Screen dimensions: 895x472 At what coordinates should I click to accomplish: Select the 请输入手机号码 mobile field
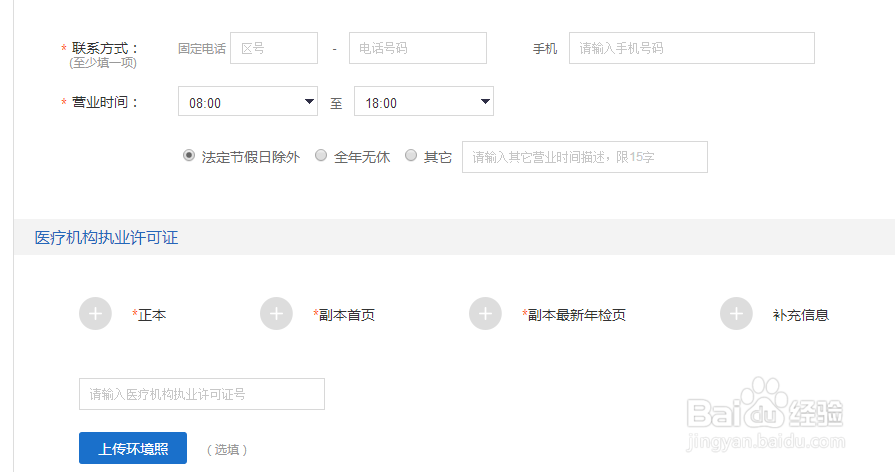click(692, 48)
